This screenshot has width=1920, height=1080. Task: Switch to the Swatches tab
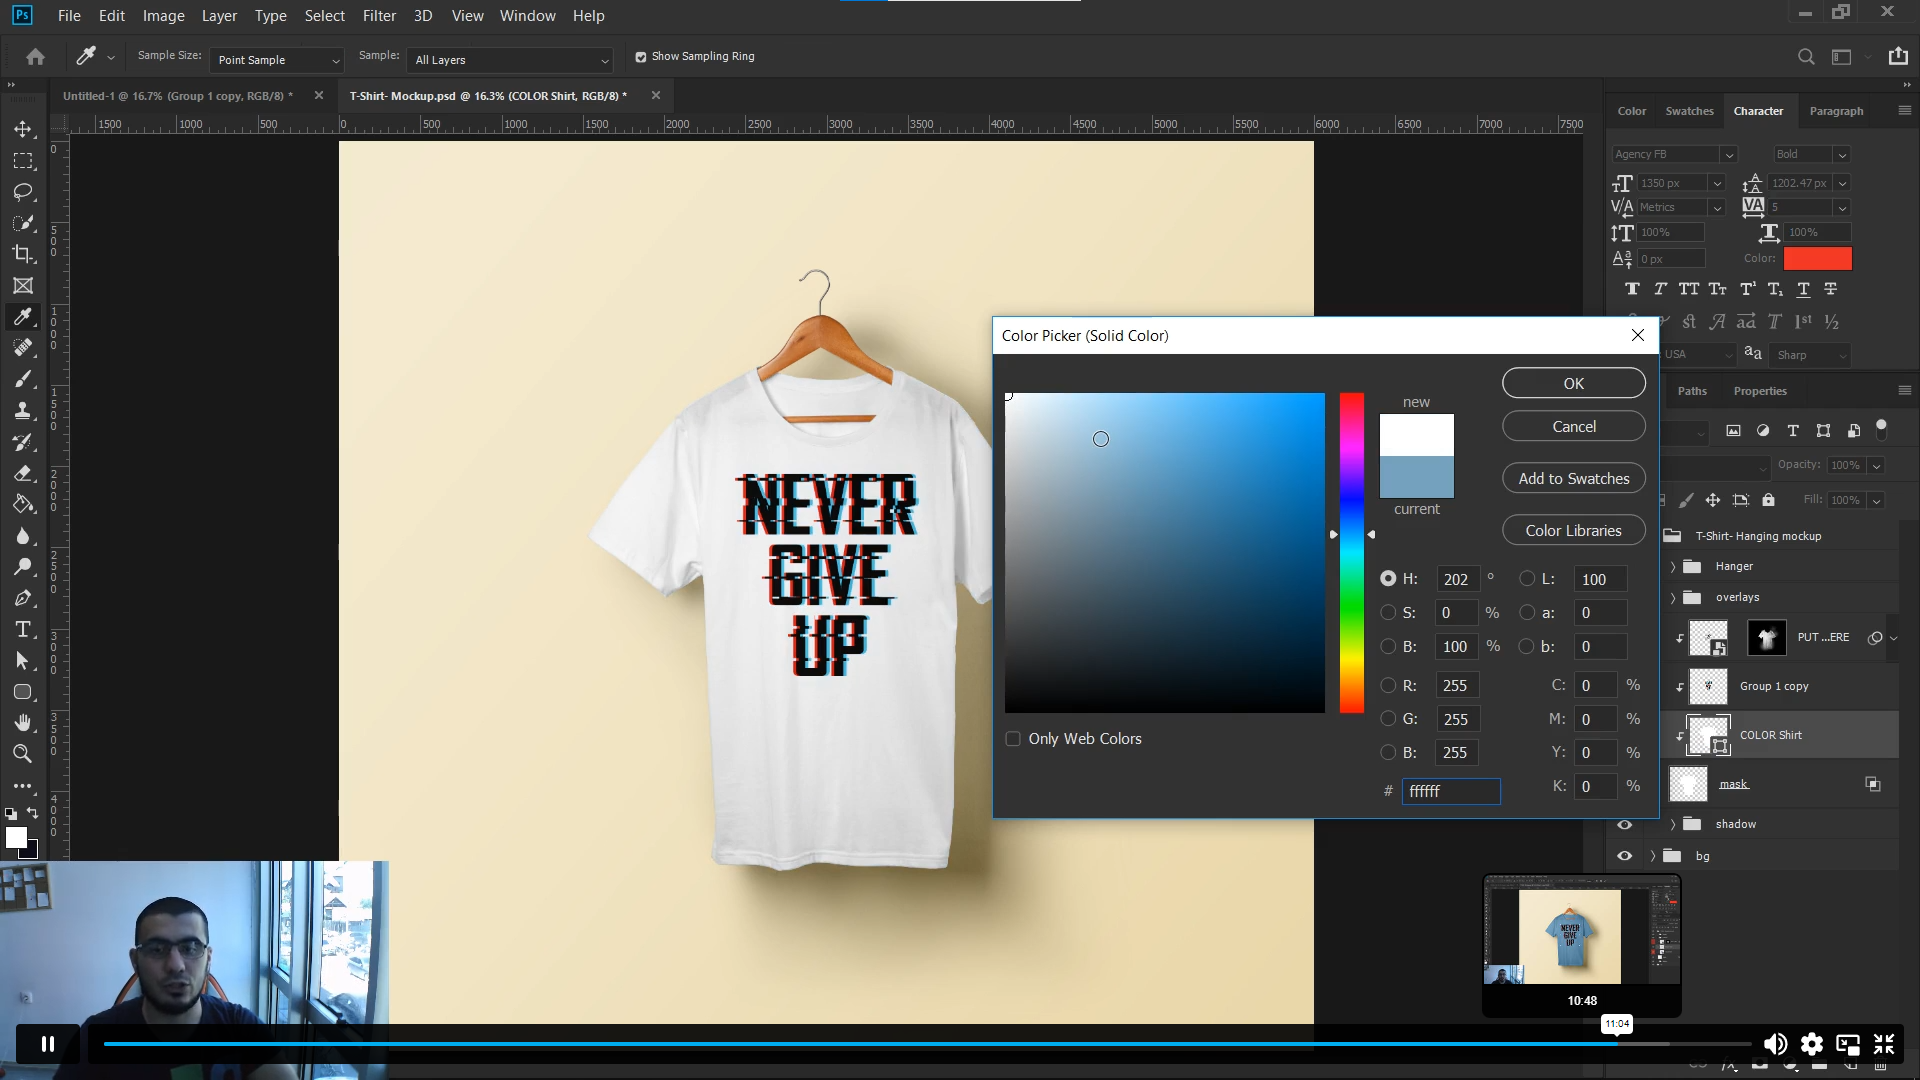tap(1689, 110)
